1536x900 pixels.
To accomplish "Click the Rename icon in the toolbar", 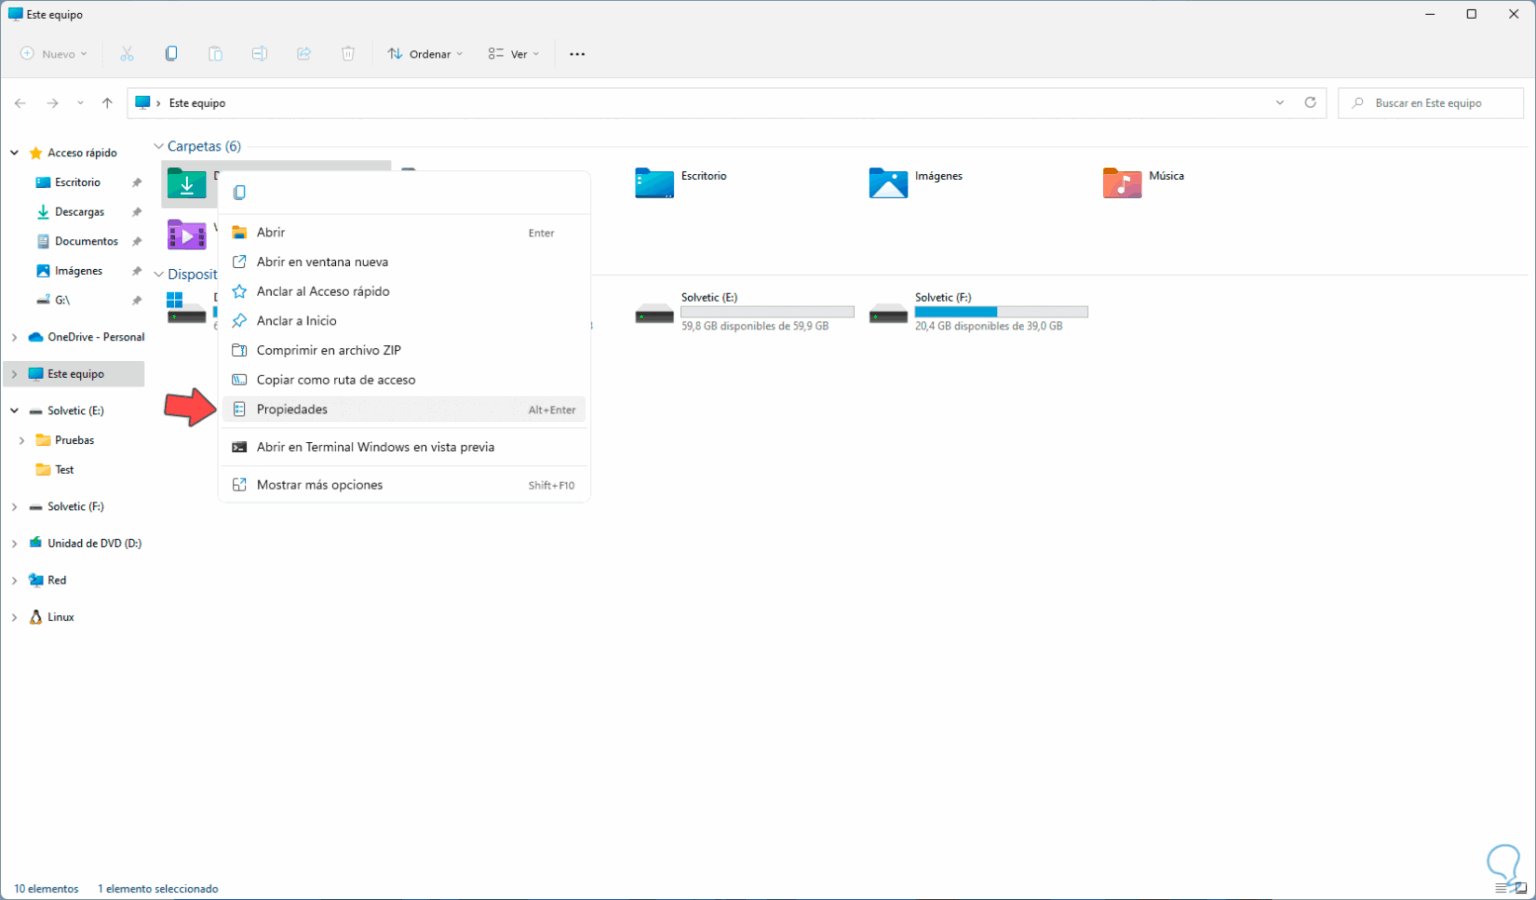I will coord(259,53).
